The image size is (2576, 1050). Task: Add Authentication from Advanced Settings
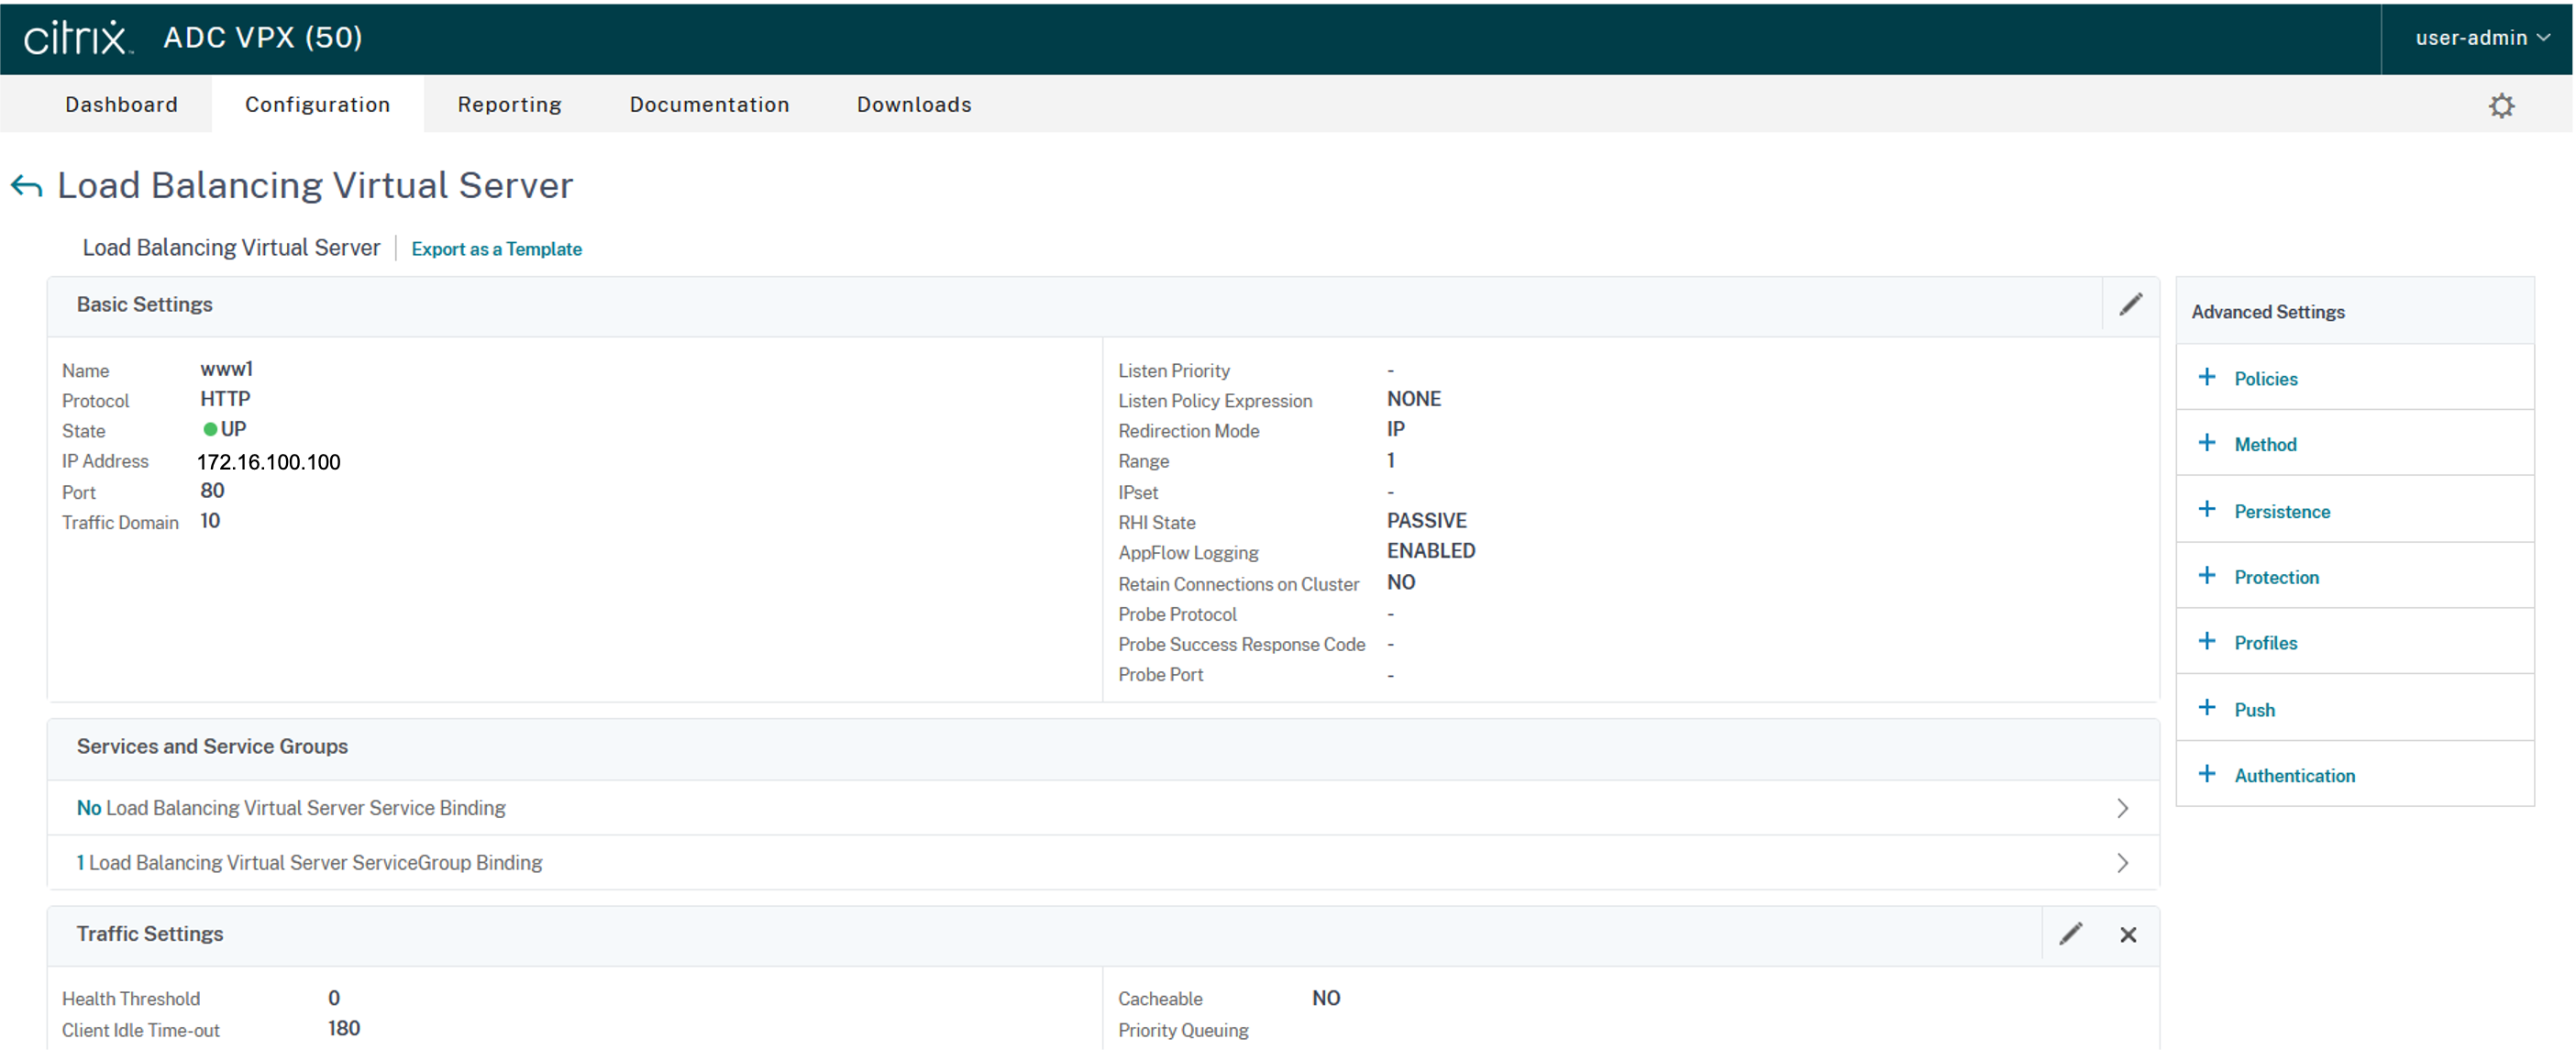(2293, 776)
